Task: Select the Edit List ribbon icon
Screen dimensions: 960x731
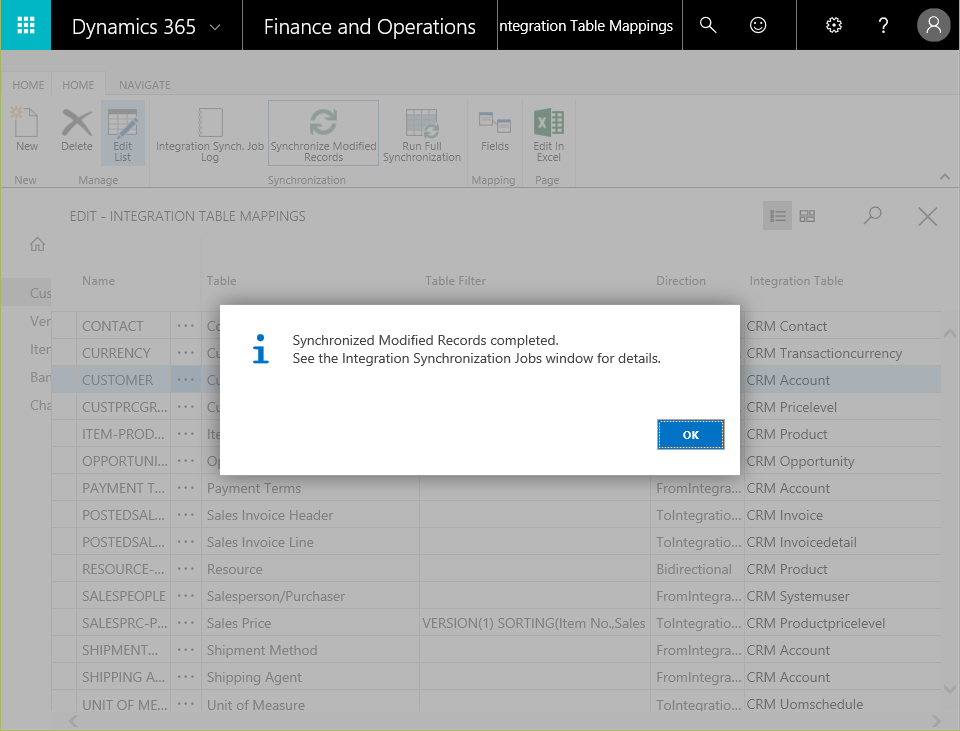Action: [122, 133]
